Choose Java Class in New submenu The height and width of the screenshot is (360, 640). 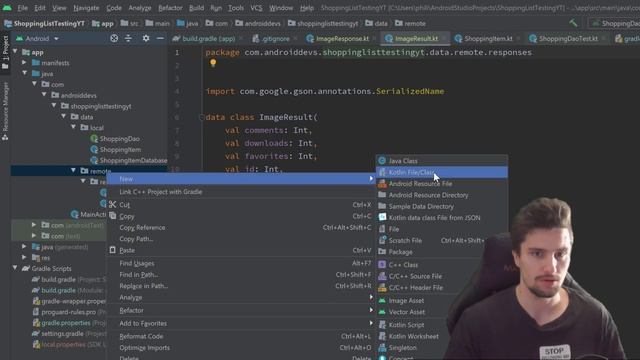[442, 161]
